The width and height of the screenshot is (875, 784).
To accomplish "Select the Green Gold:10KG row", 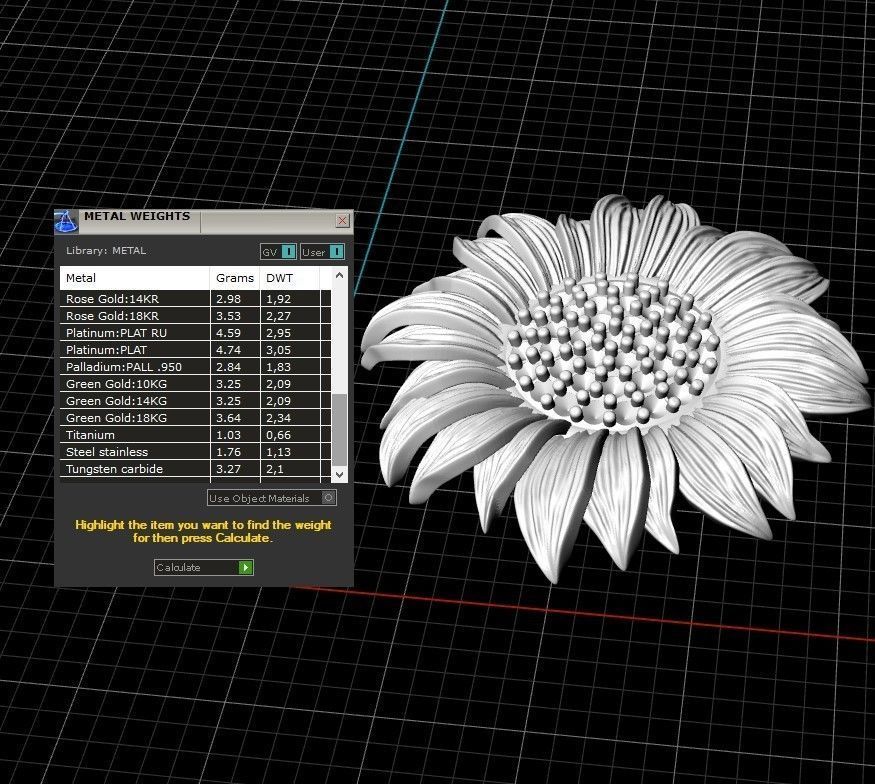I will [x=195, y=384].
